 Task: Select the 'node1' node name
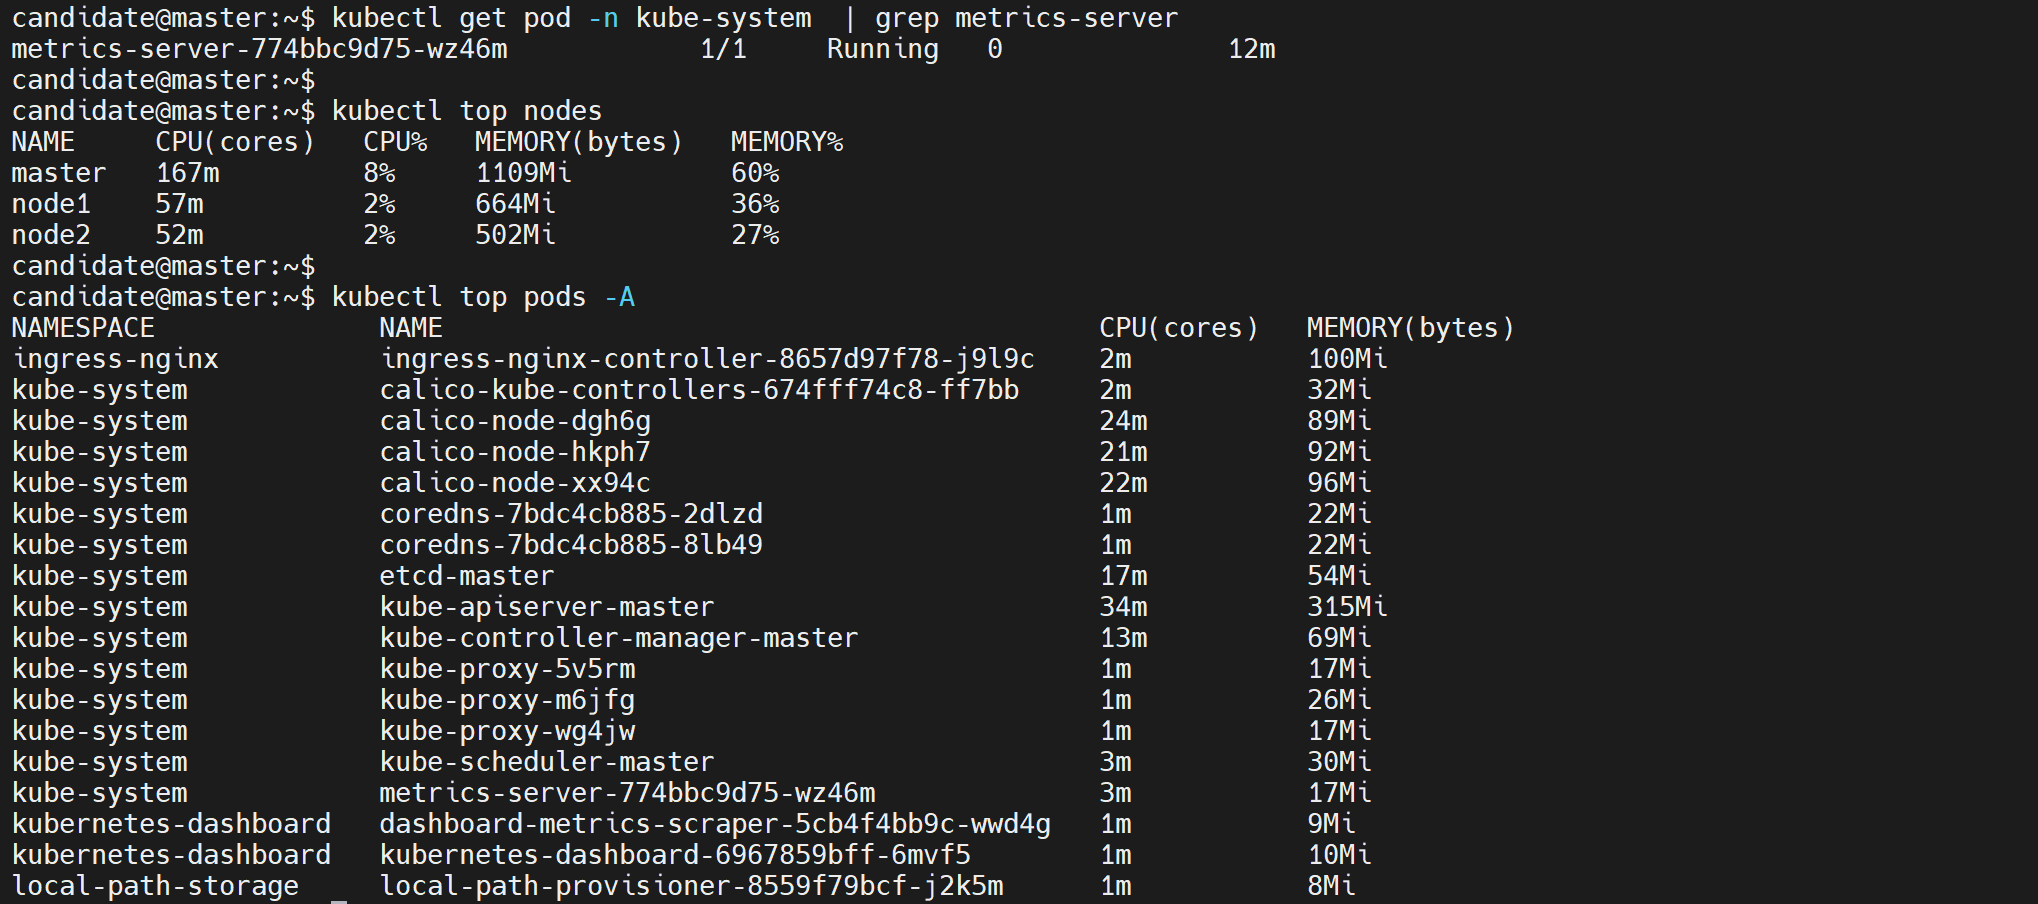(51, 204)
